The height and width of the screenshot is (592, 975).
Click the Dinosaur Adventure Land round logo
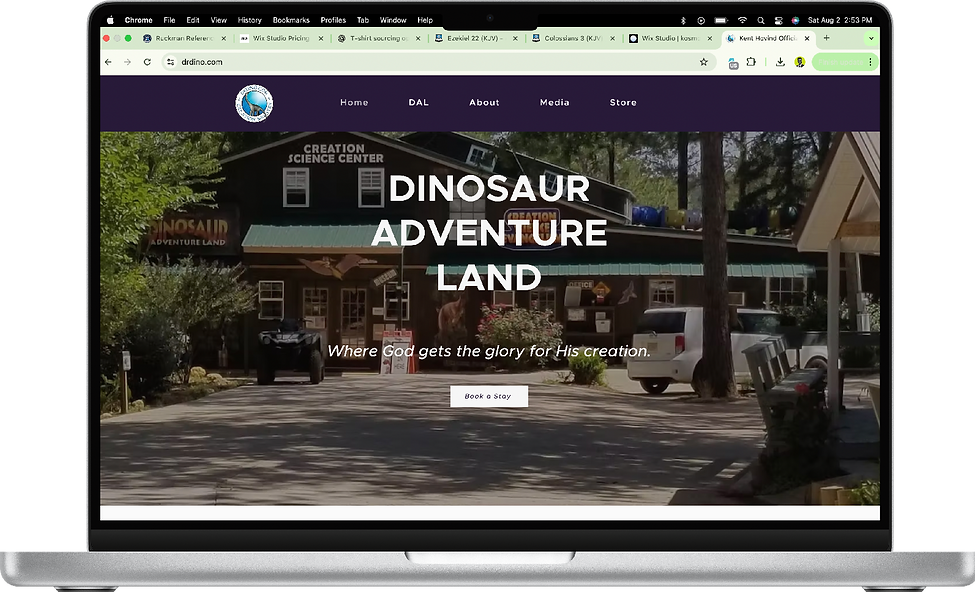pyautogui.click(x=254, y=103)
